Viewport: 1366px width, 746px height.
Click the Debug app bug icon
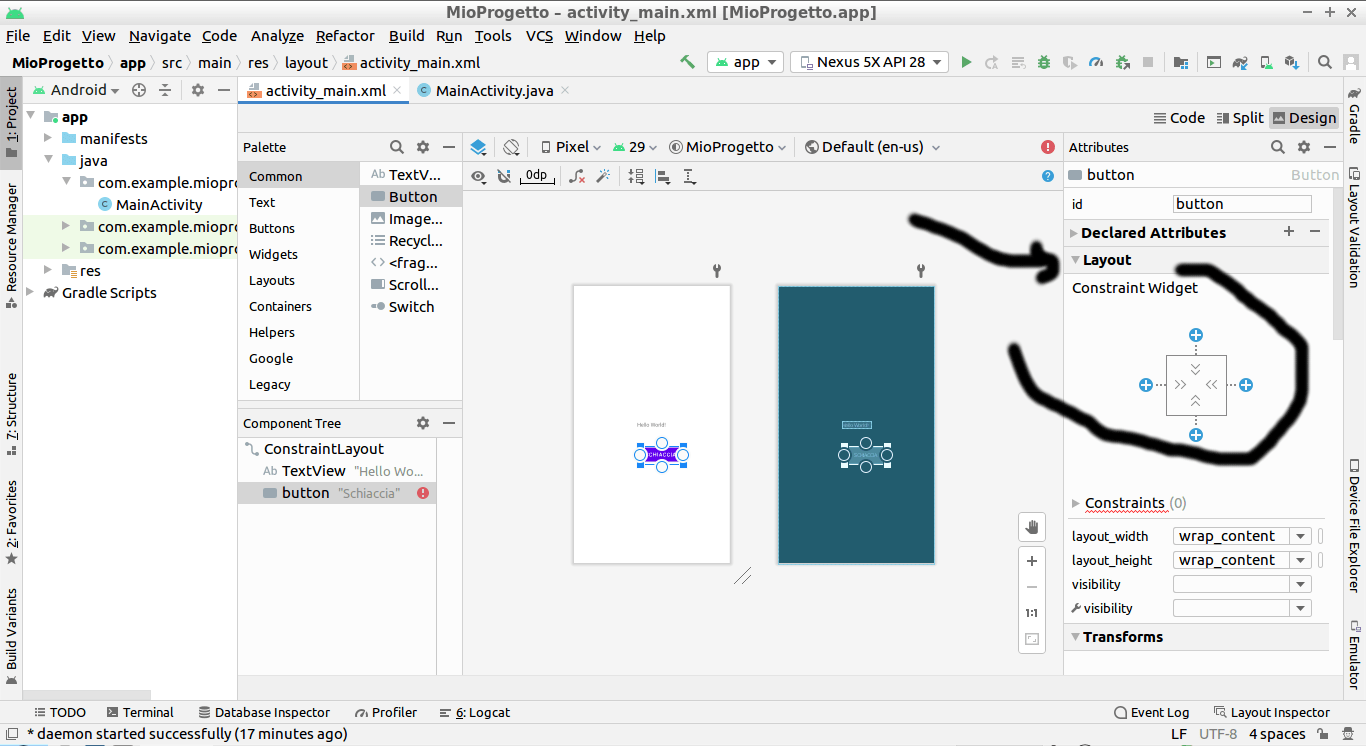(x=1044, y=62)
